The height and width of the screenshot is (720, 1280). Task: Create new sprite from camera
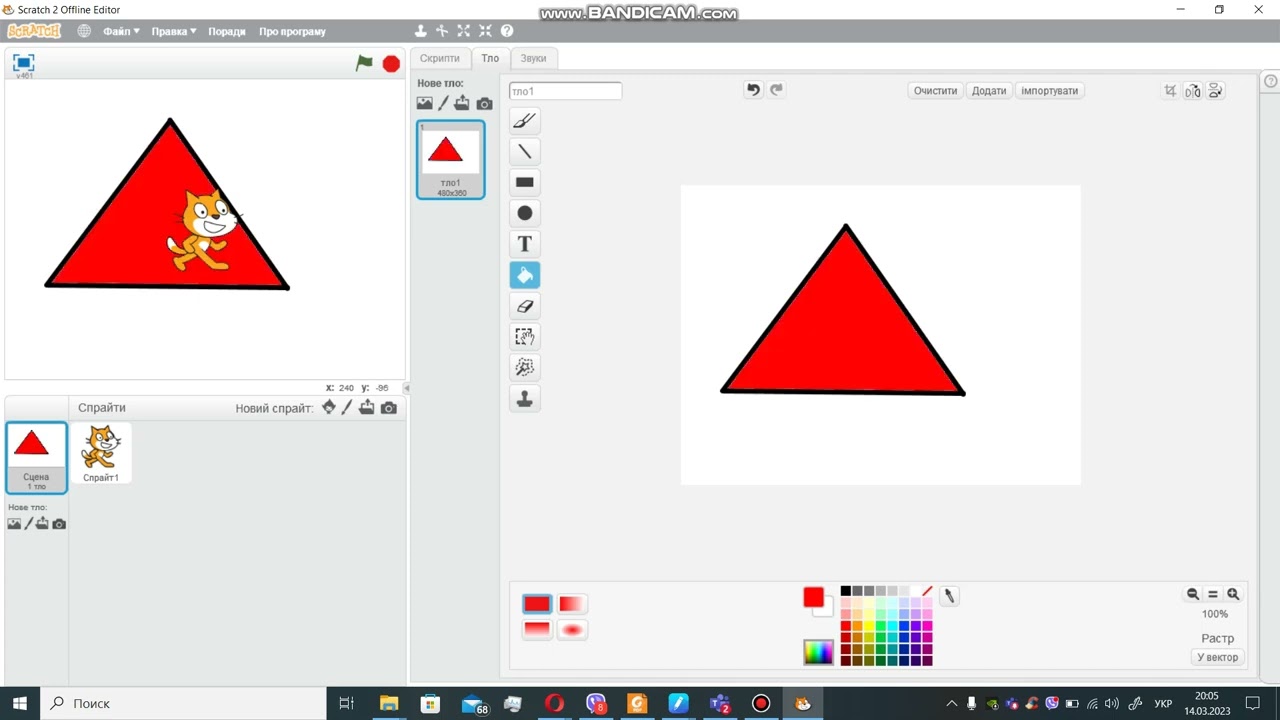(x=389, y=407)
